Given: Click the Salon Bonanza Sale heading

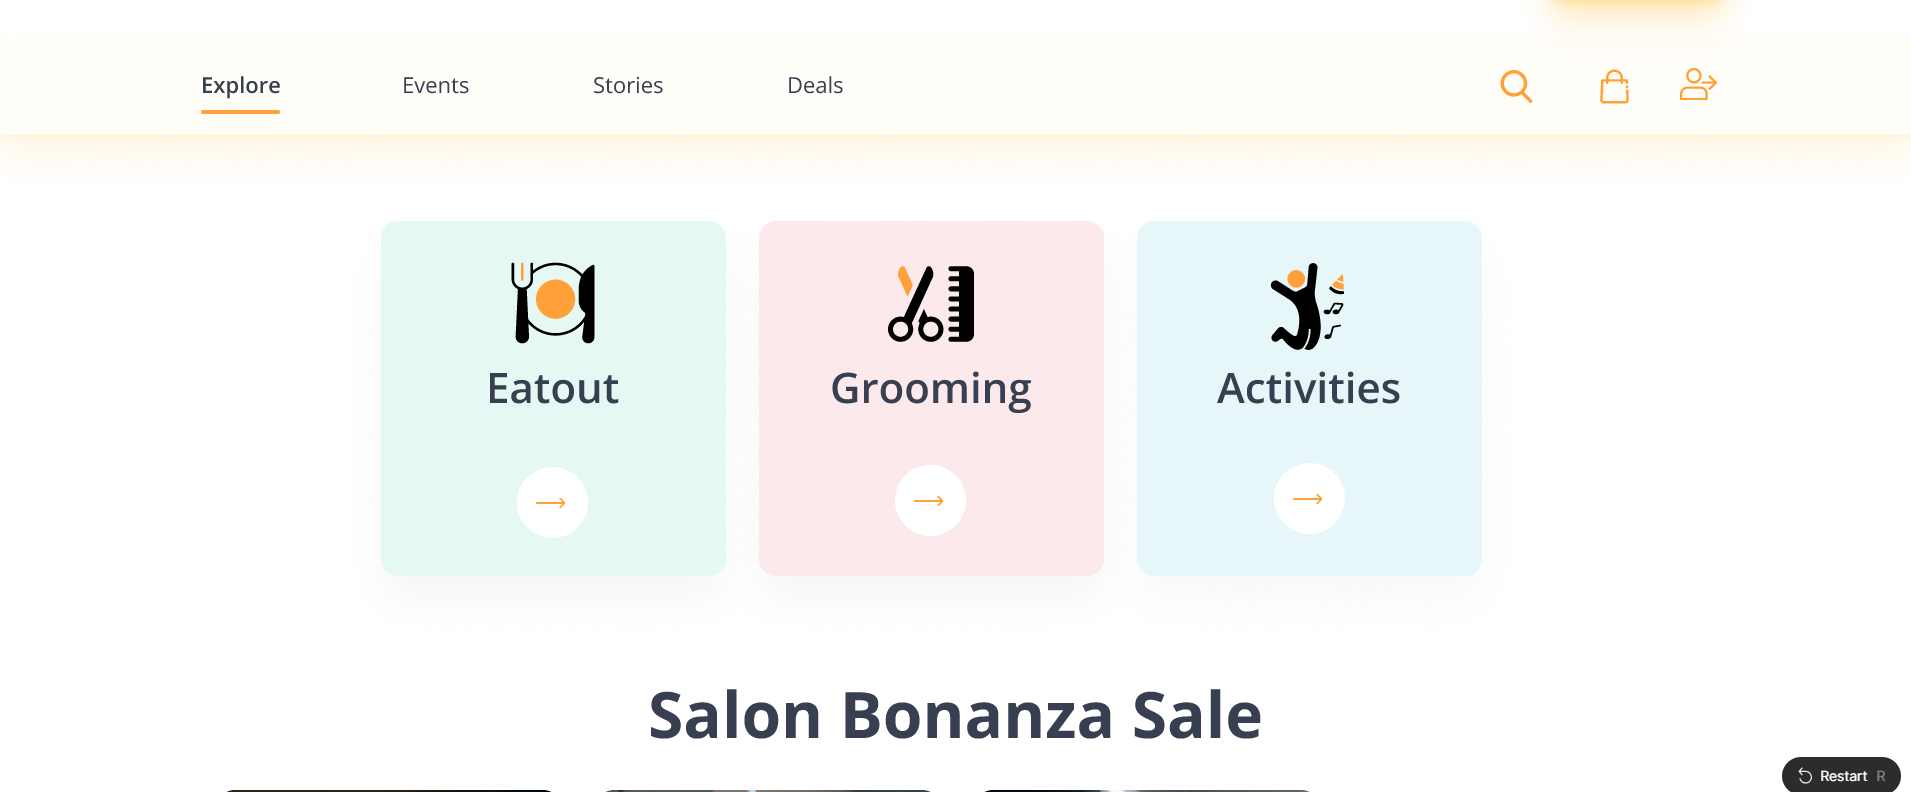Looking at the screenshot, I should [x=955, y=715].
